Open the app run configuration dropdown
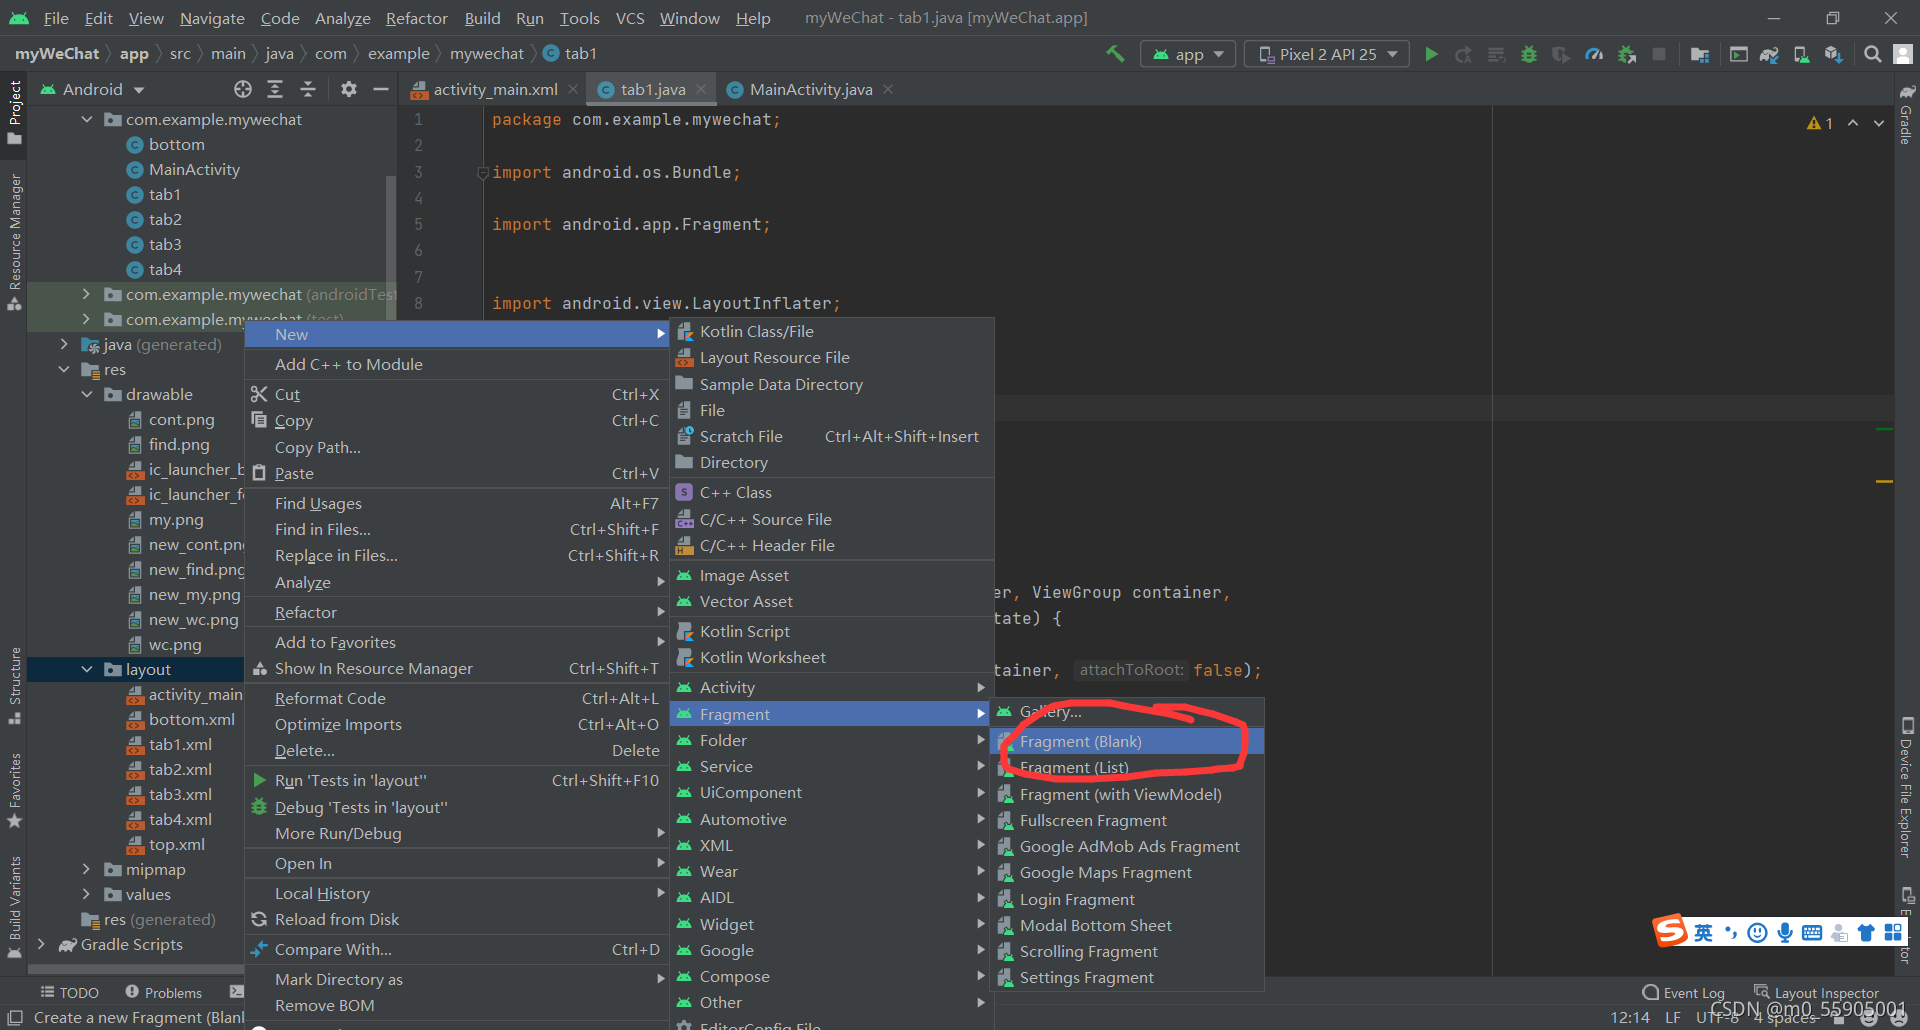 tap(1188, 54)
